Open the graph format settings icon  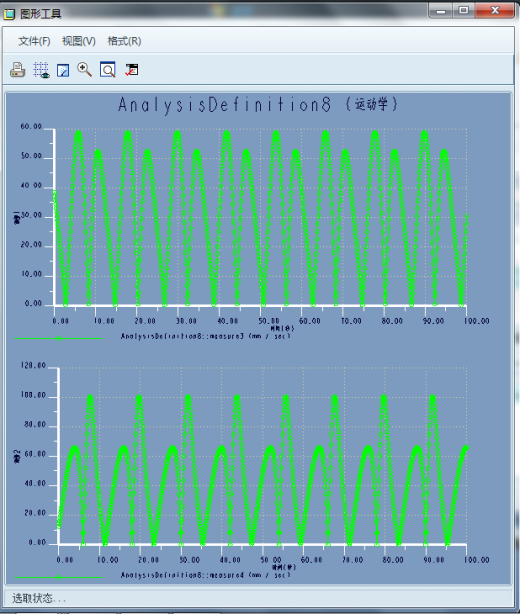132,70
